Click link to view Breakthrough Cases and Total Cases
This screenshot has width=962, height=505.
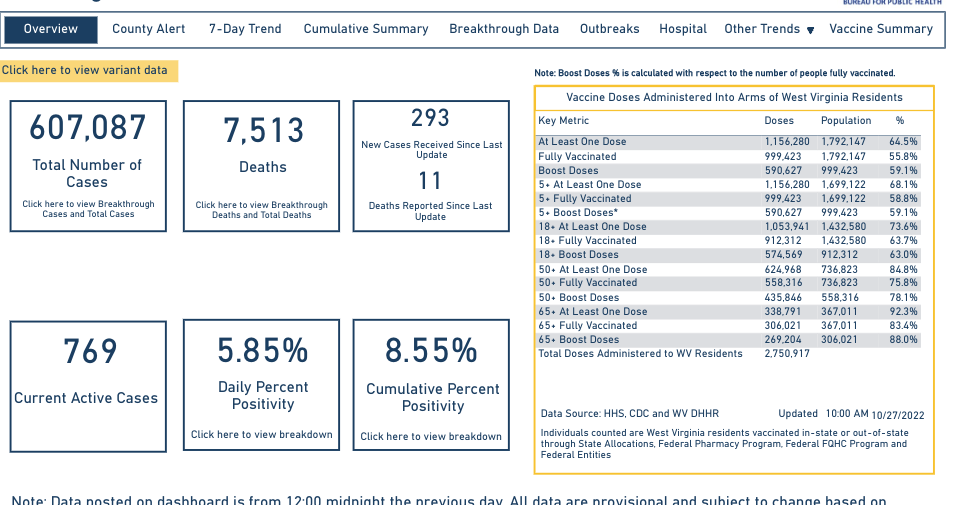pyautogui.click(x=88, y=209)
